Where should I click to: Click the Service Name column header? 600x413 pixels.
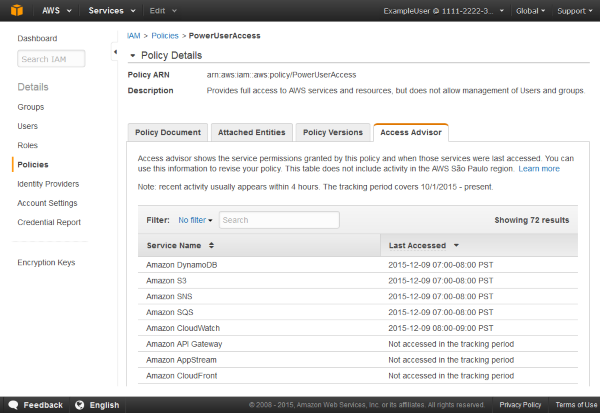tap(259, 245)
